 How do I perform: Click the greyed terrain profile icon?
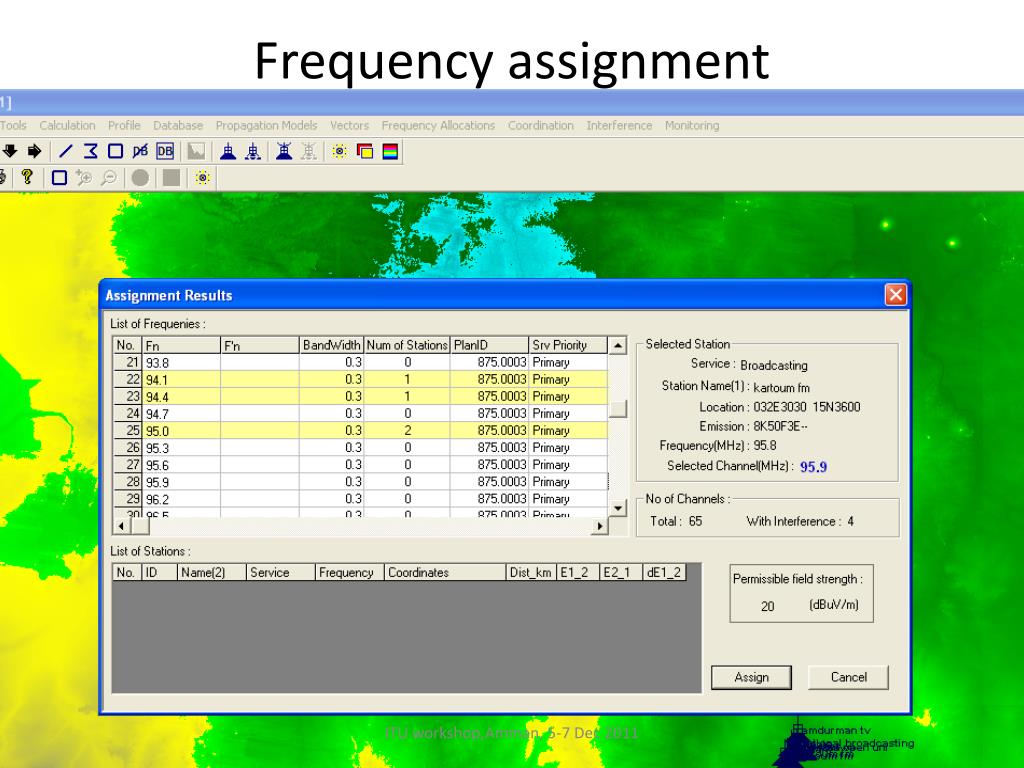tap(196, 152)
